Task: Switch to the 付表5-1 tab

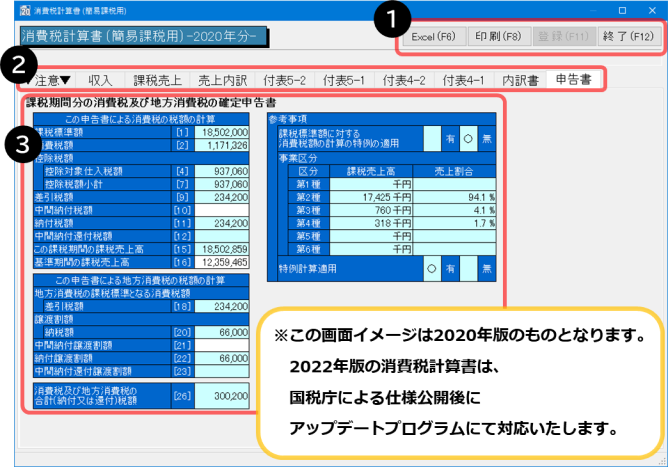Action: coord(342,78)
